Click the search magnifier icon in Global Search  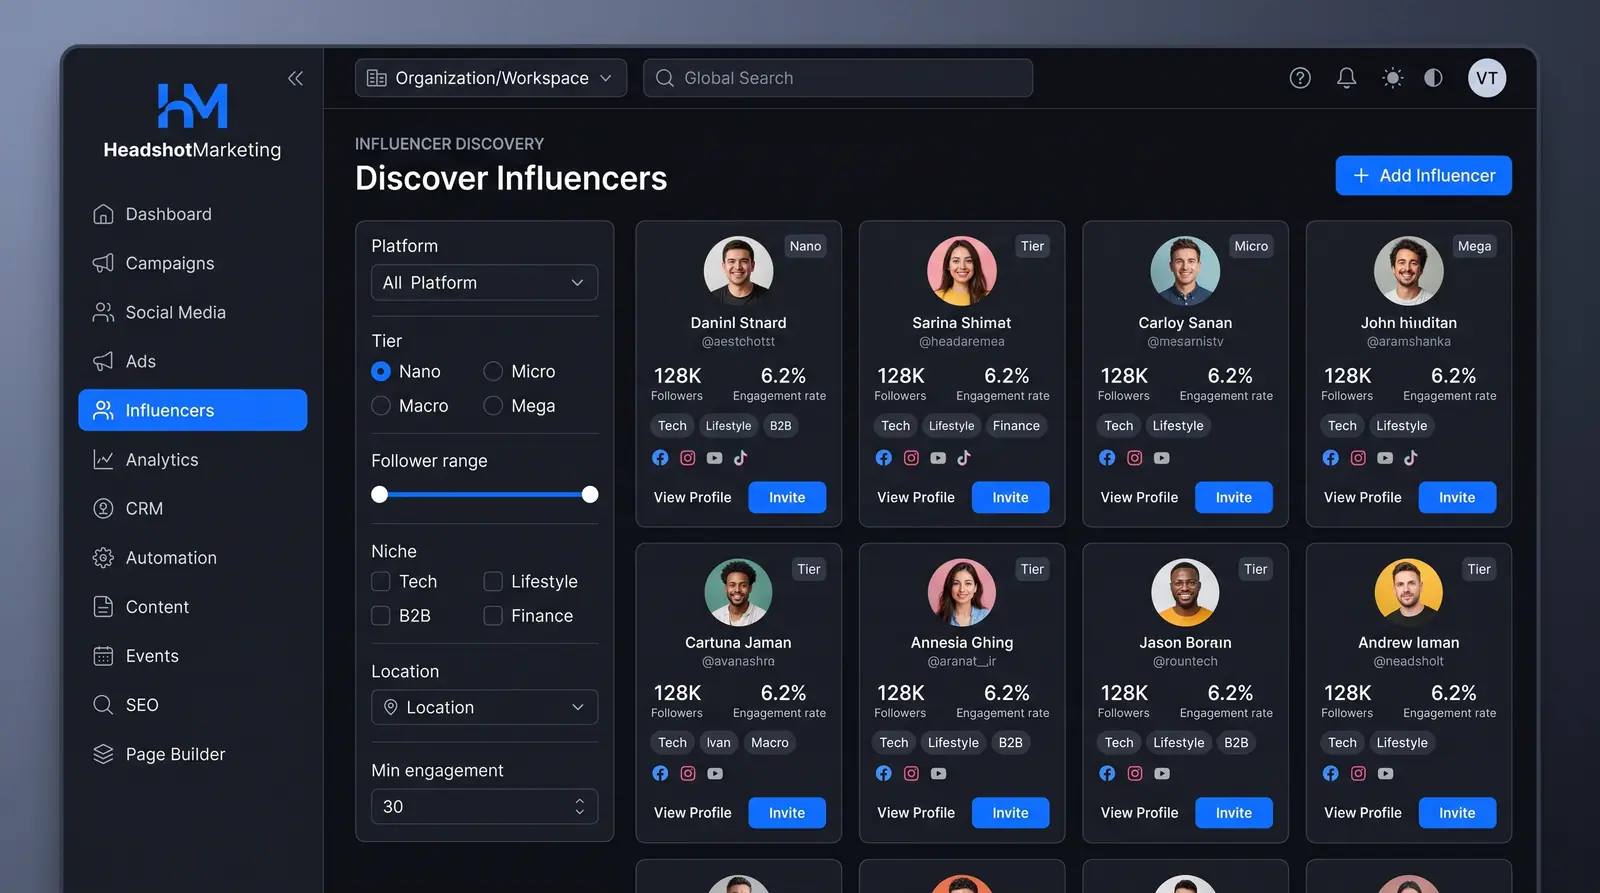point(664,78)
